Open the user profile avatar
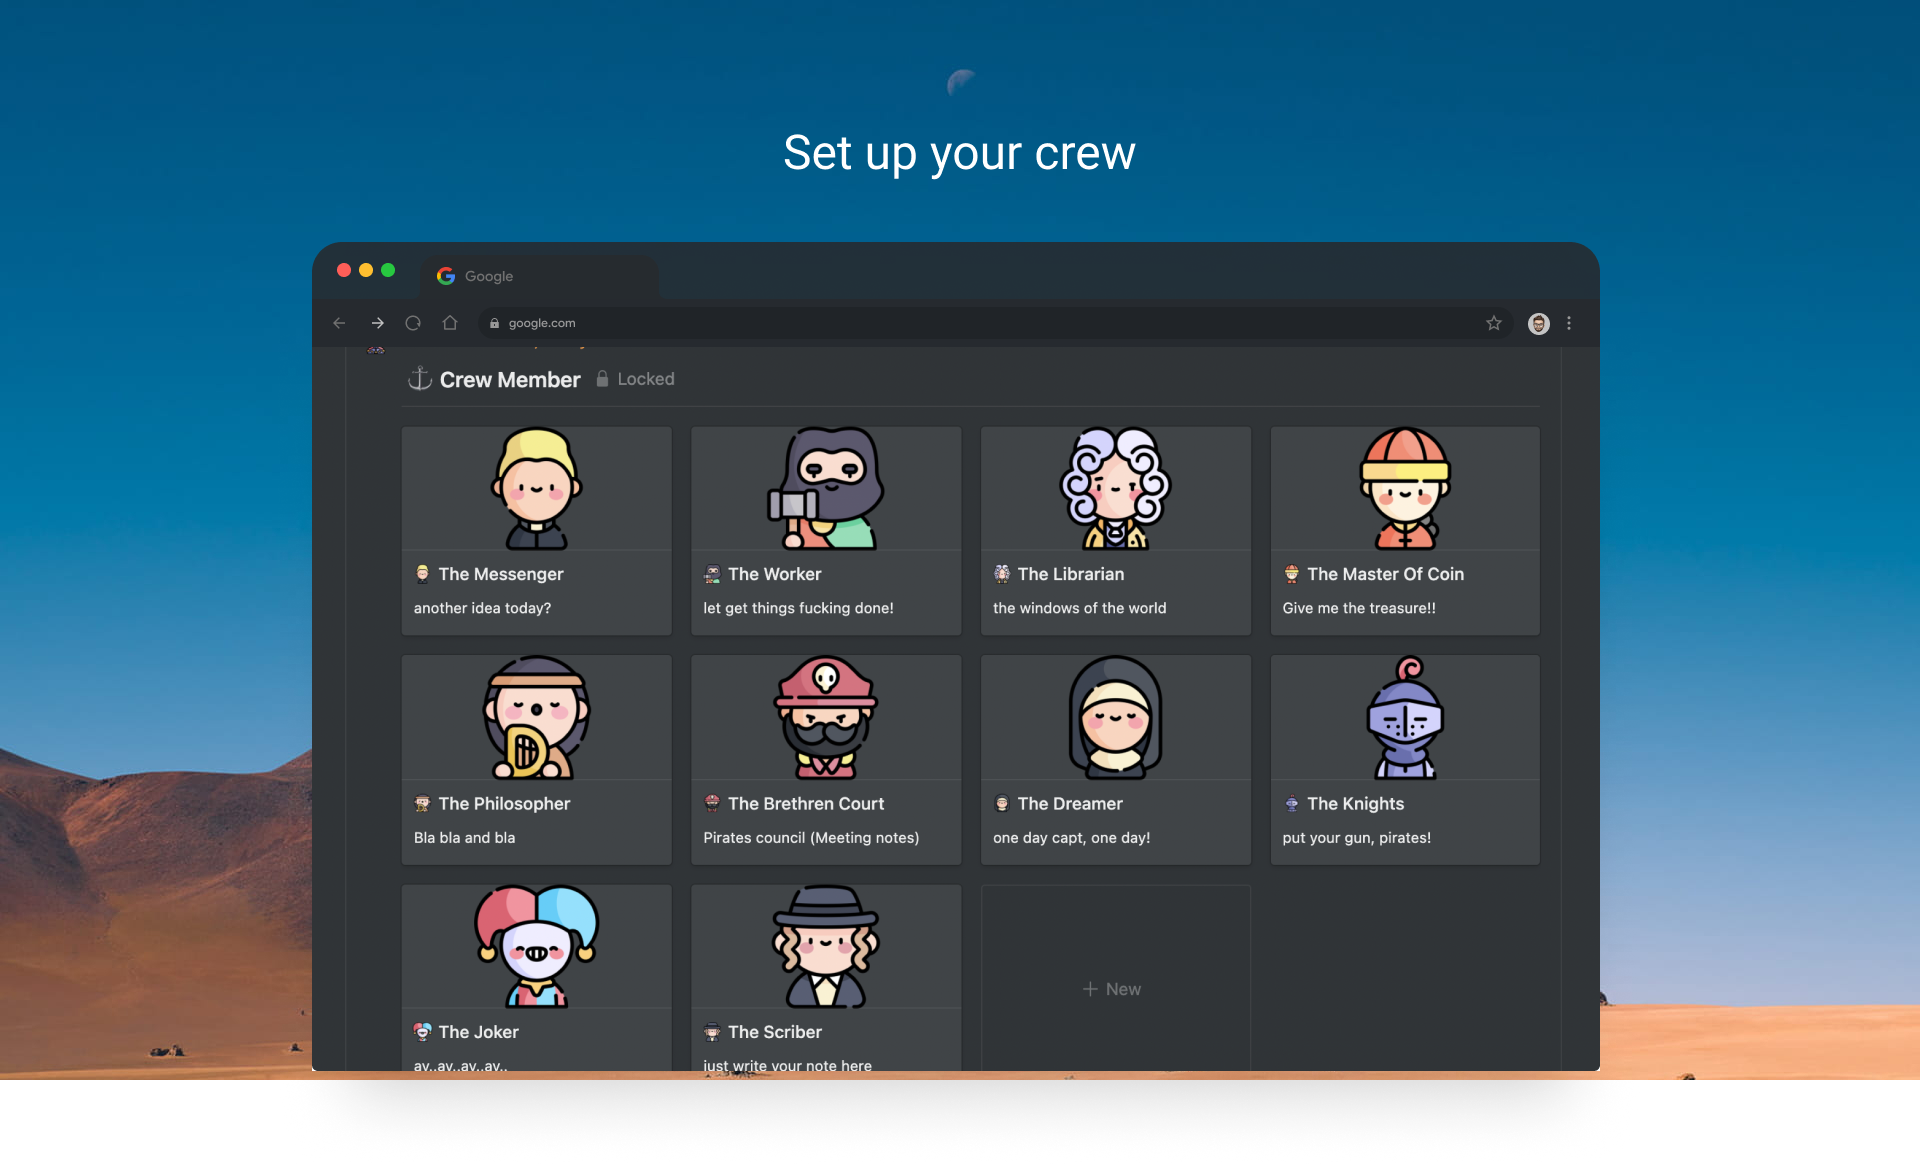 click(x=1538, y=323)
